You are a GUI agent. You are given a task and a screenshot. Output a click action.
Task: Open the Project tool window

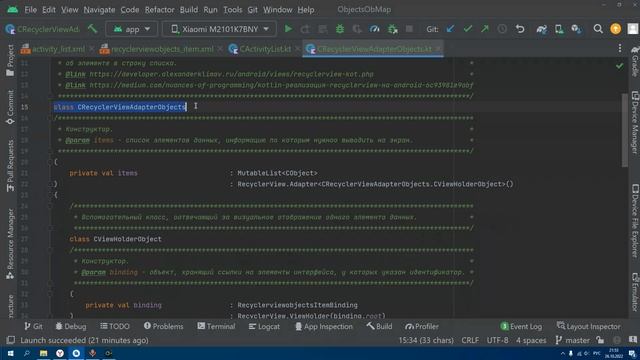click(x=10, y=60)
